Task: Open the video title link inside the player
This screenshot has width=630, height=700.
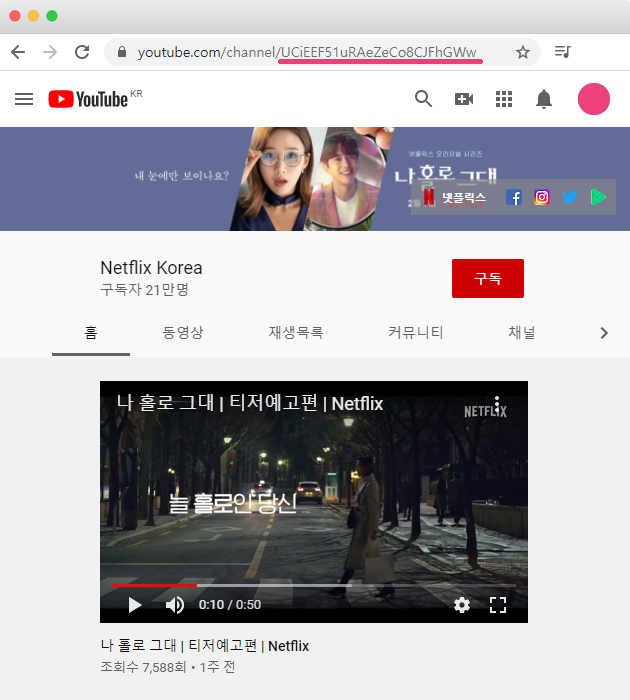Action: click(x=250, y=403)
